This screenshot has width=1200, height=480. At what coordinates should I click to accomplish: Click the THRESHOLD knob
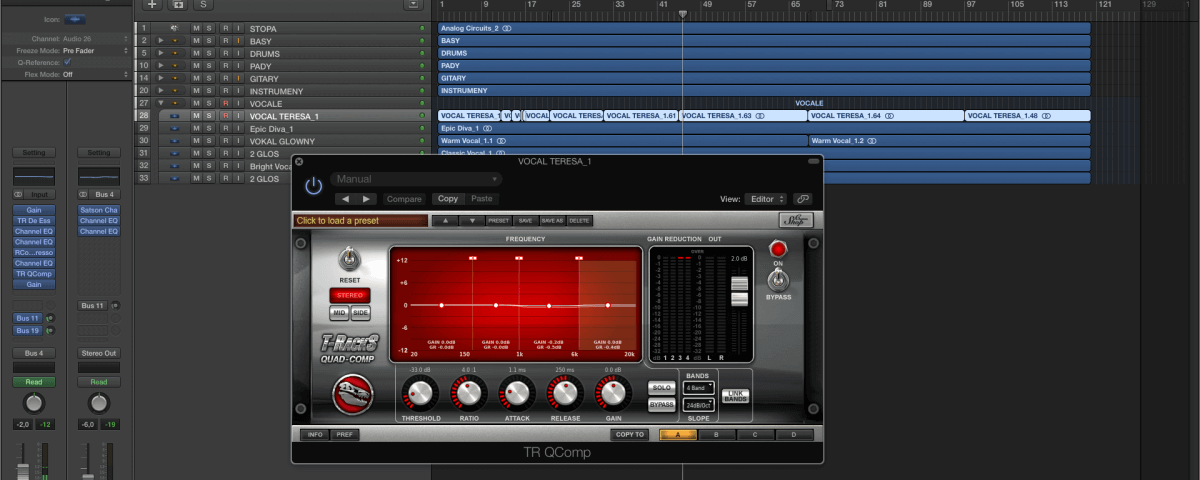click(420, 393)
